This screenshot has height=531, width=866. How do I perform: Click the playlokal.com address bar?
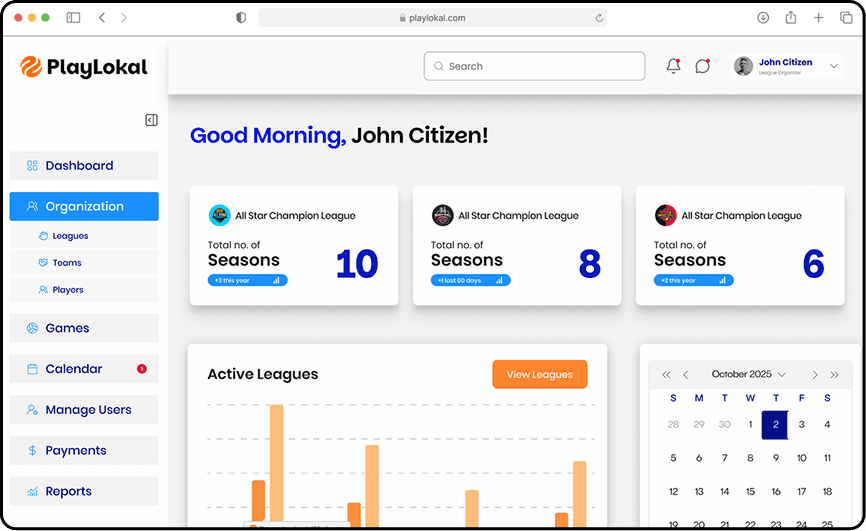pyautogui.click(x=432, y=18)
